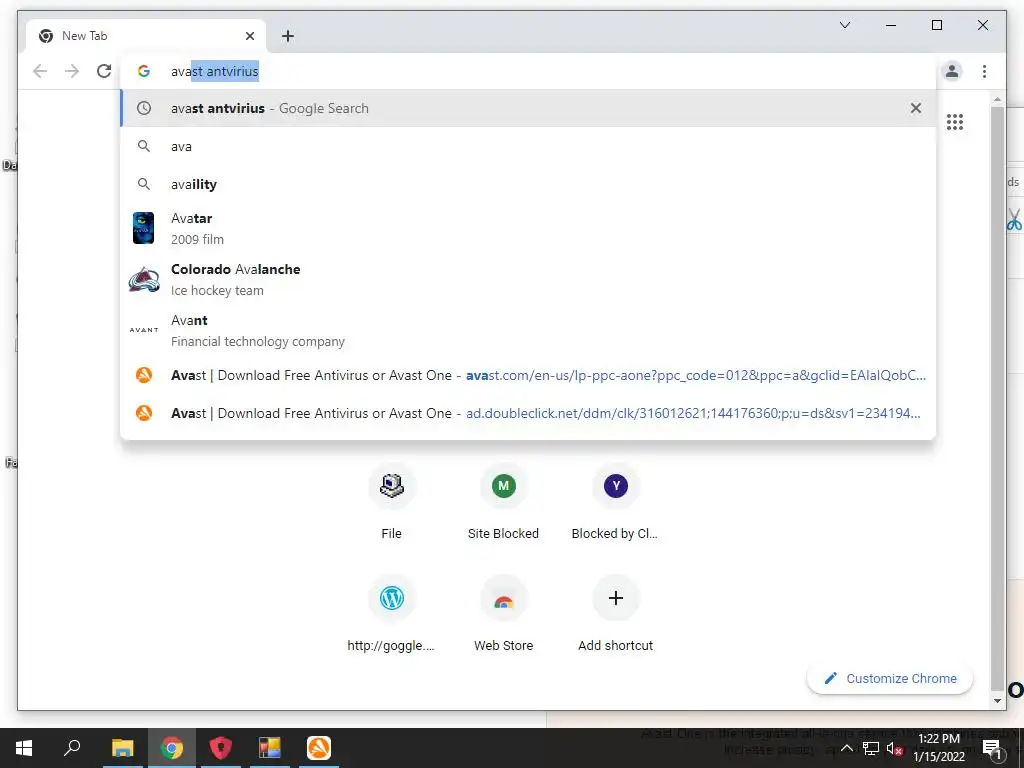Click the Colorado Avalanche logo thumbnail
Screen dimensions: 1024x768
click(x=144, y=280)
